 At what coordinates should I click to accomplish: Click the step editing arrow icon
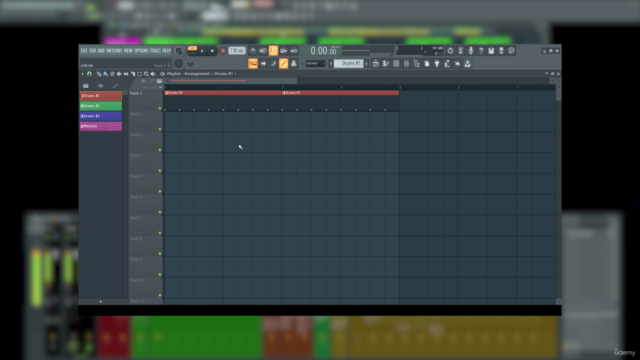[263, 64]
